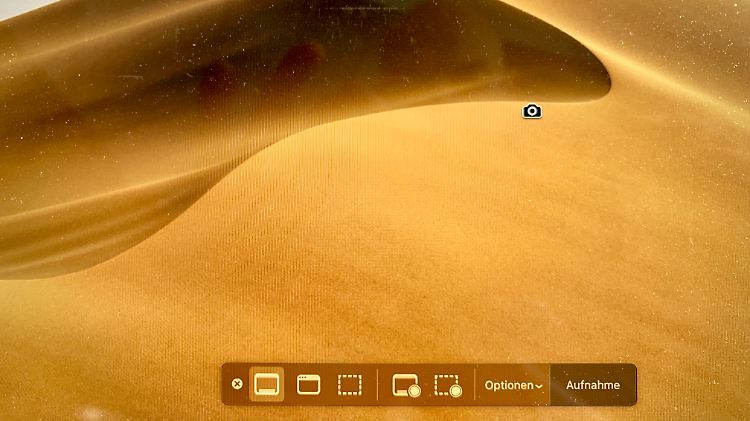Image resolution: width=750 pixels, height=421 pixels.
Task: Select the record selected portion icon
Action: tap(448, 385)
